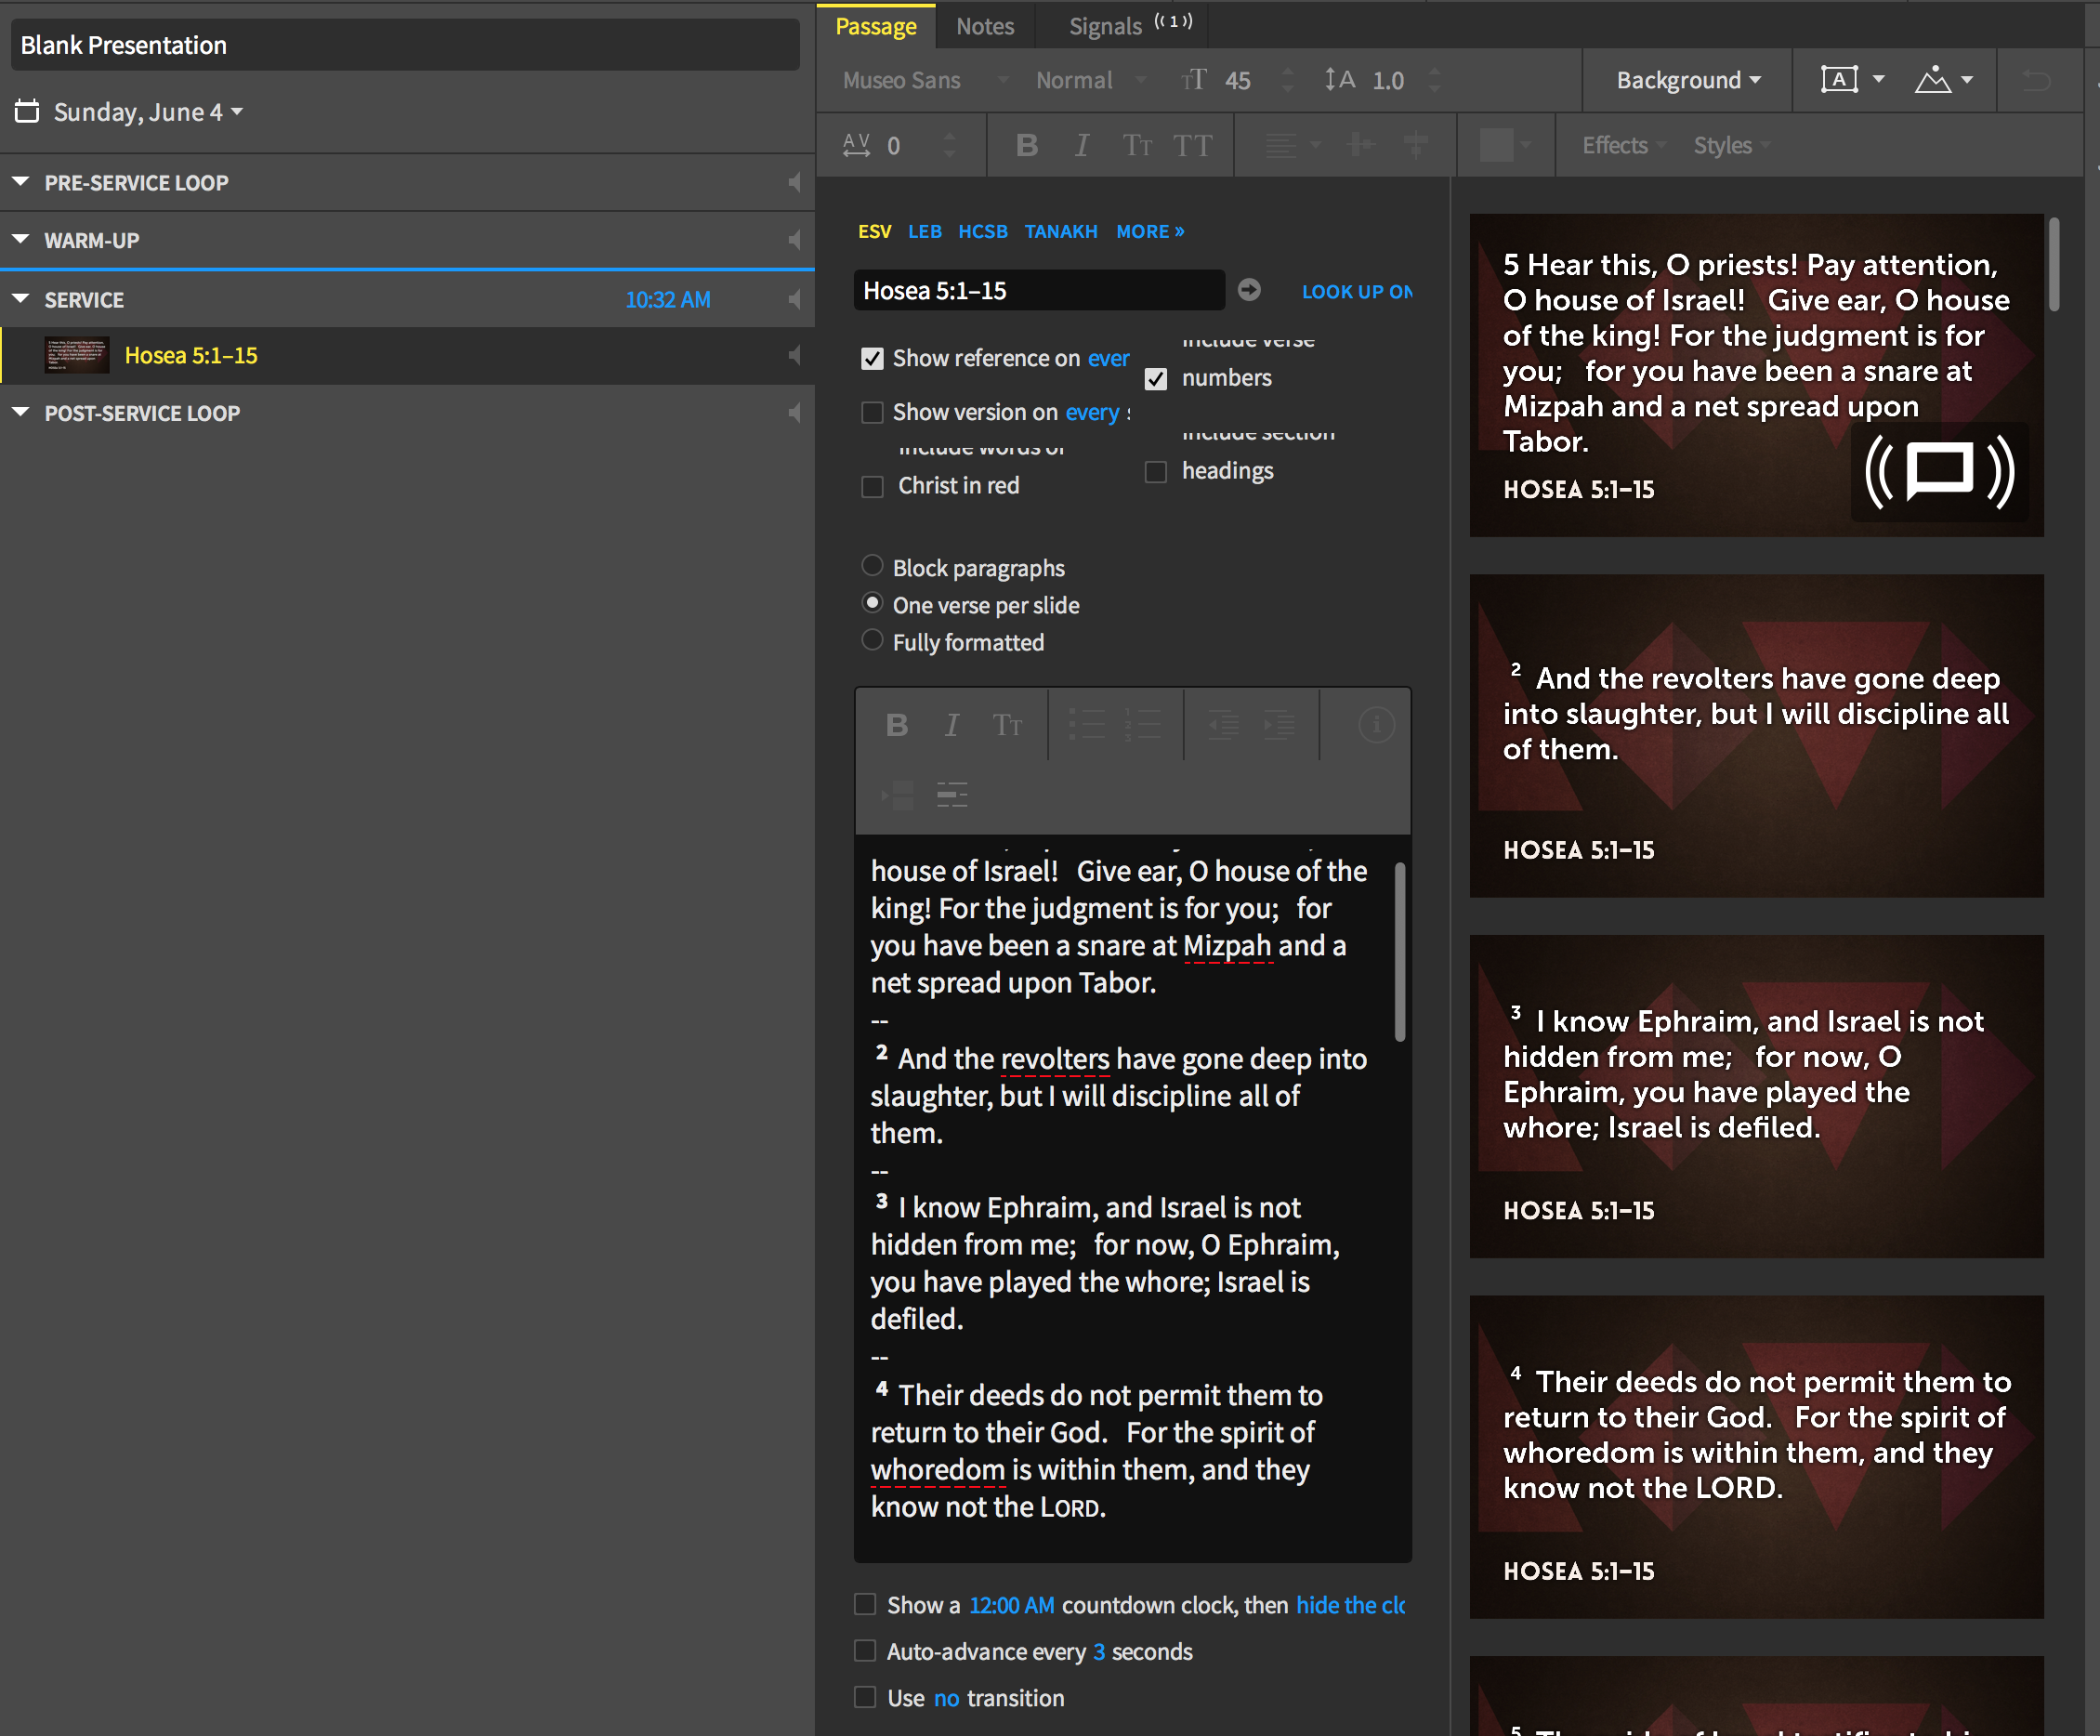Click the Bold icon in top toolbar
This screenshot has height=1736, width=2100.
1026,146
